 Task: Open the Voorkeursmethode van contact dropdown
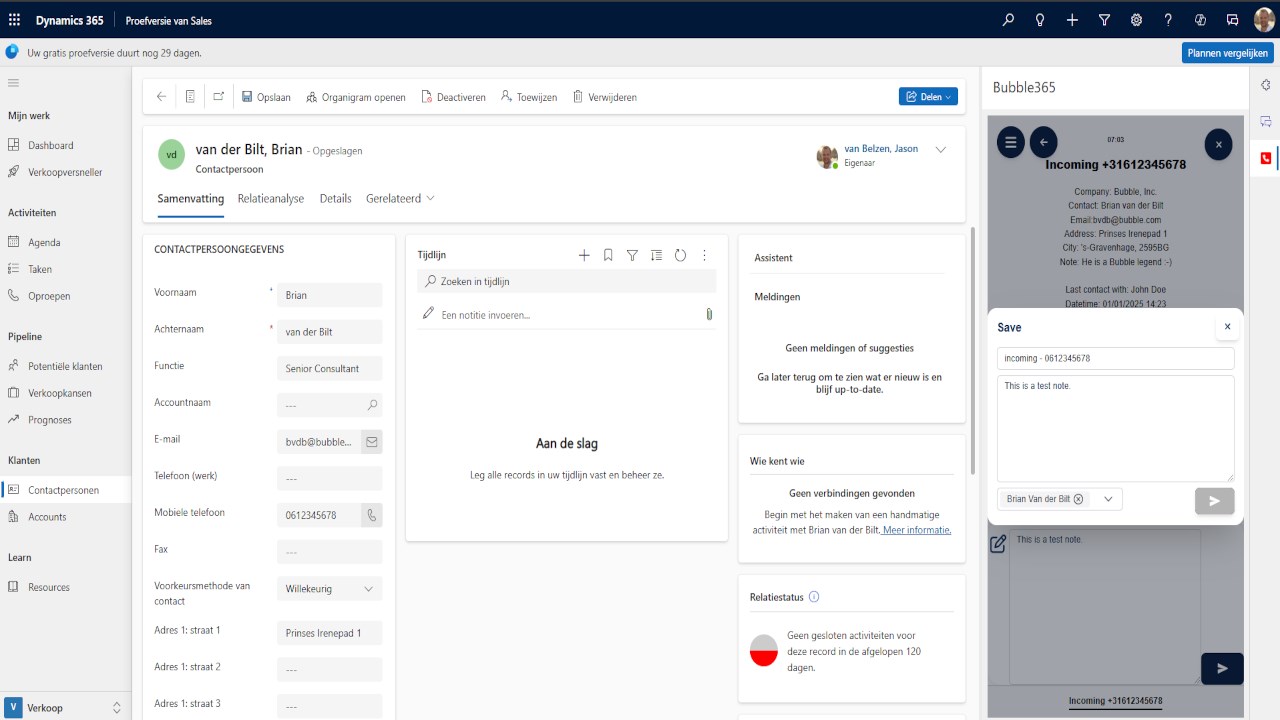tap(330, 589)
